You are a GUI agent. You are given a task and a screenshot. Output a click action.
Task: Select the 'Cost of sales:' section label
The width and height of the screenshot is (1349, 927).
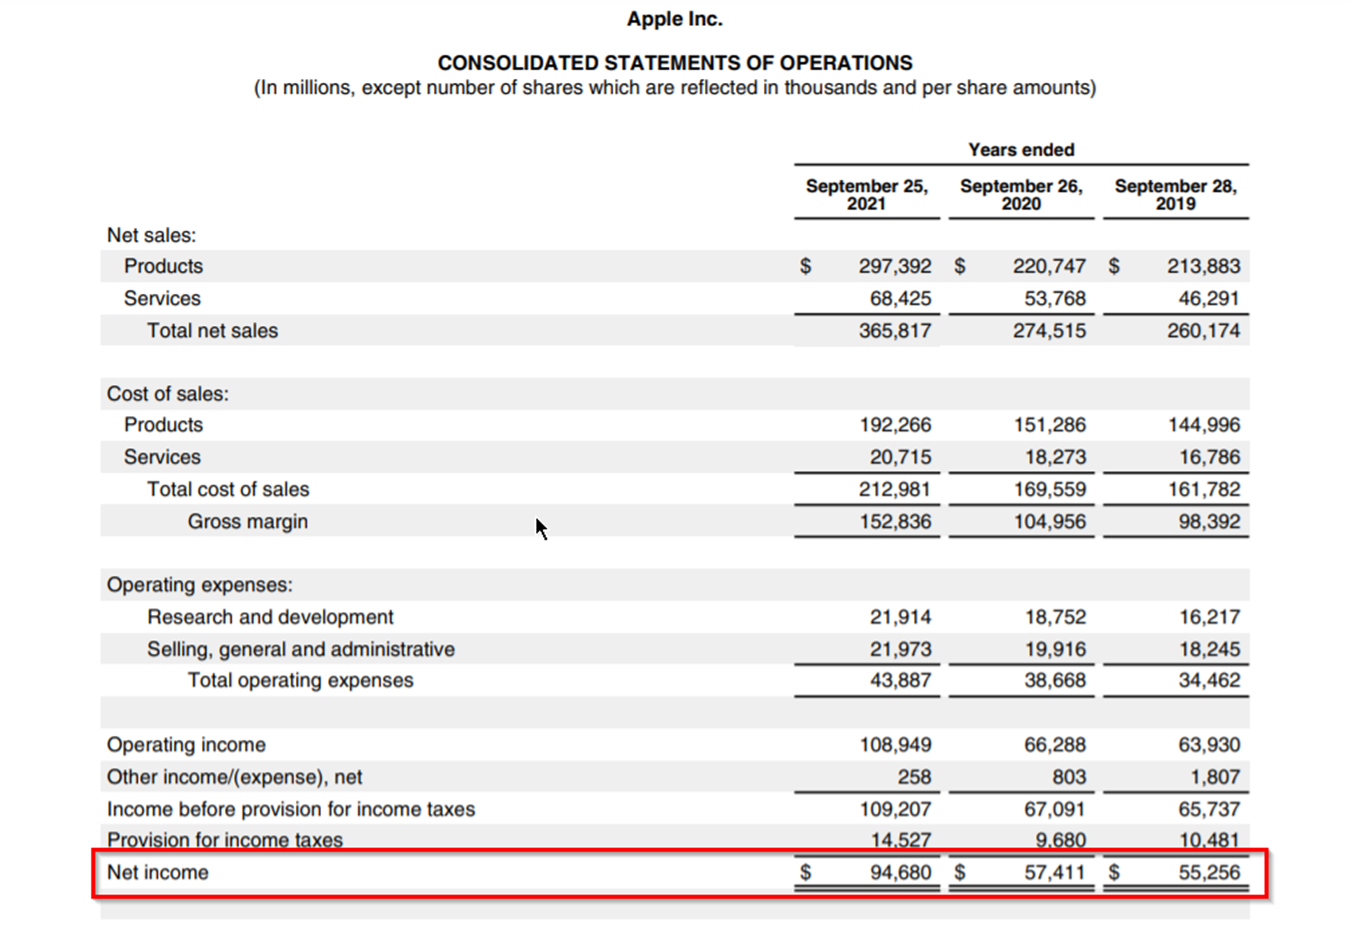[168, 394]
